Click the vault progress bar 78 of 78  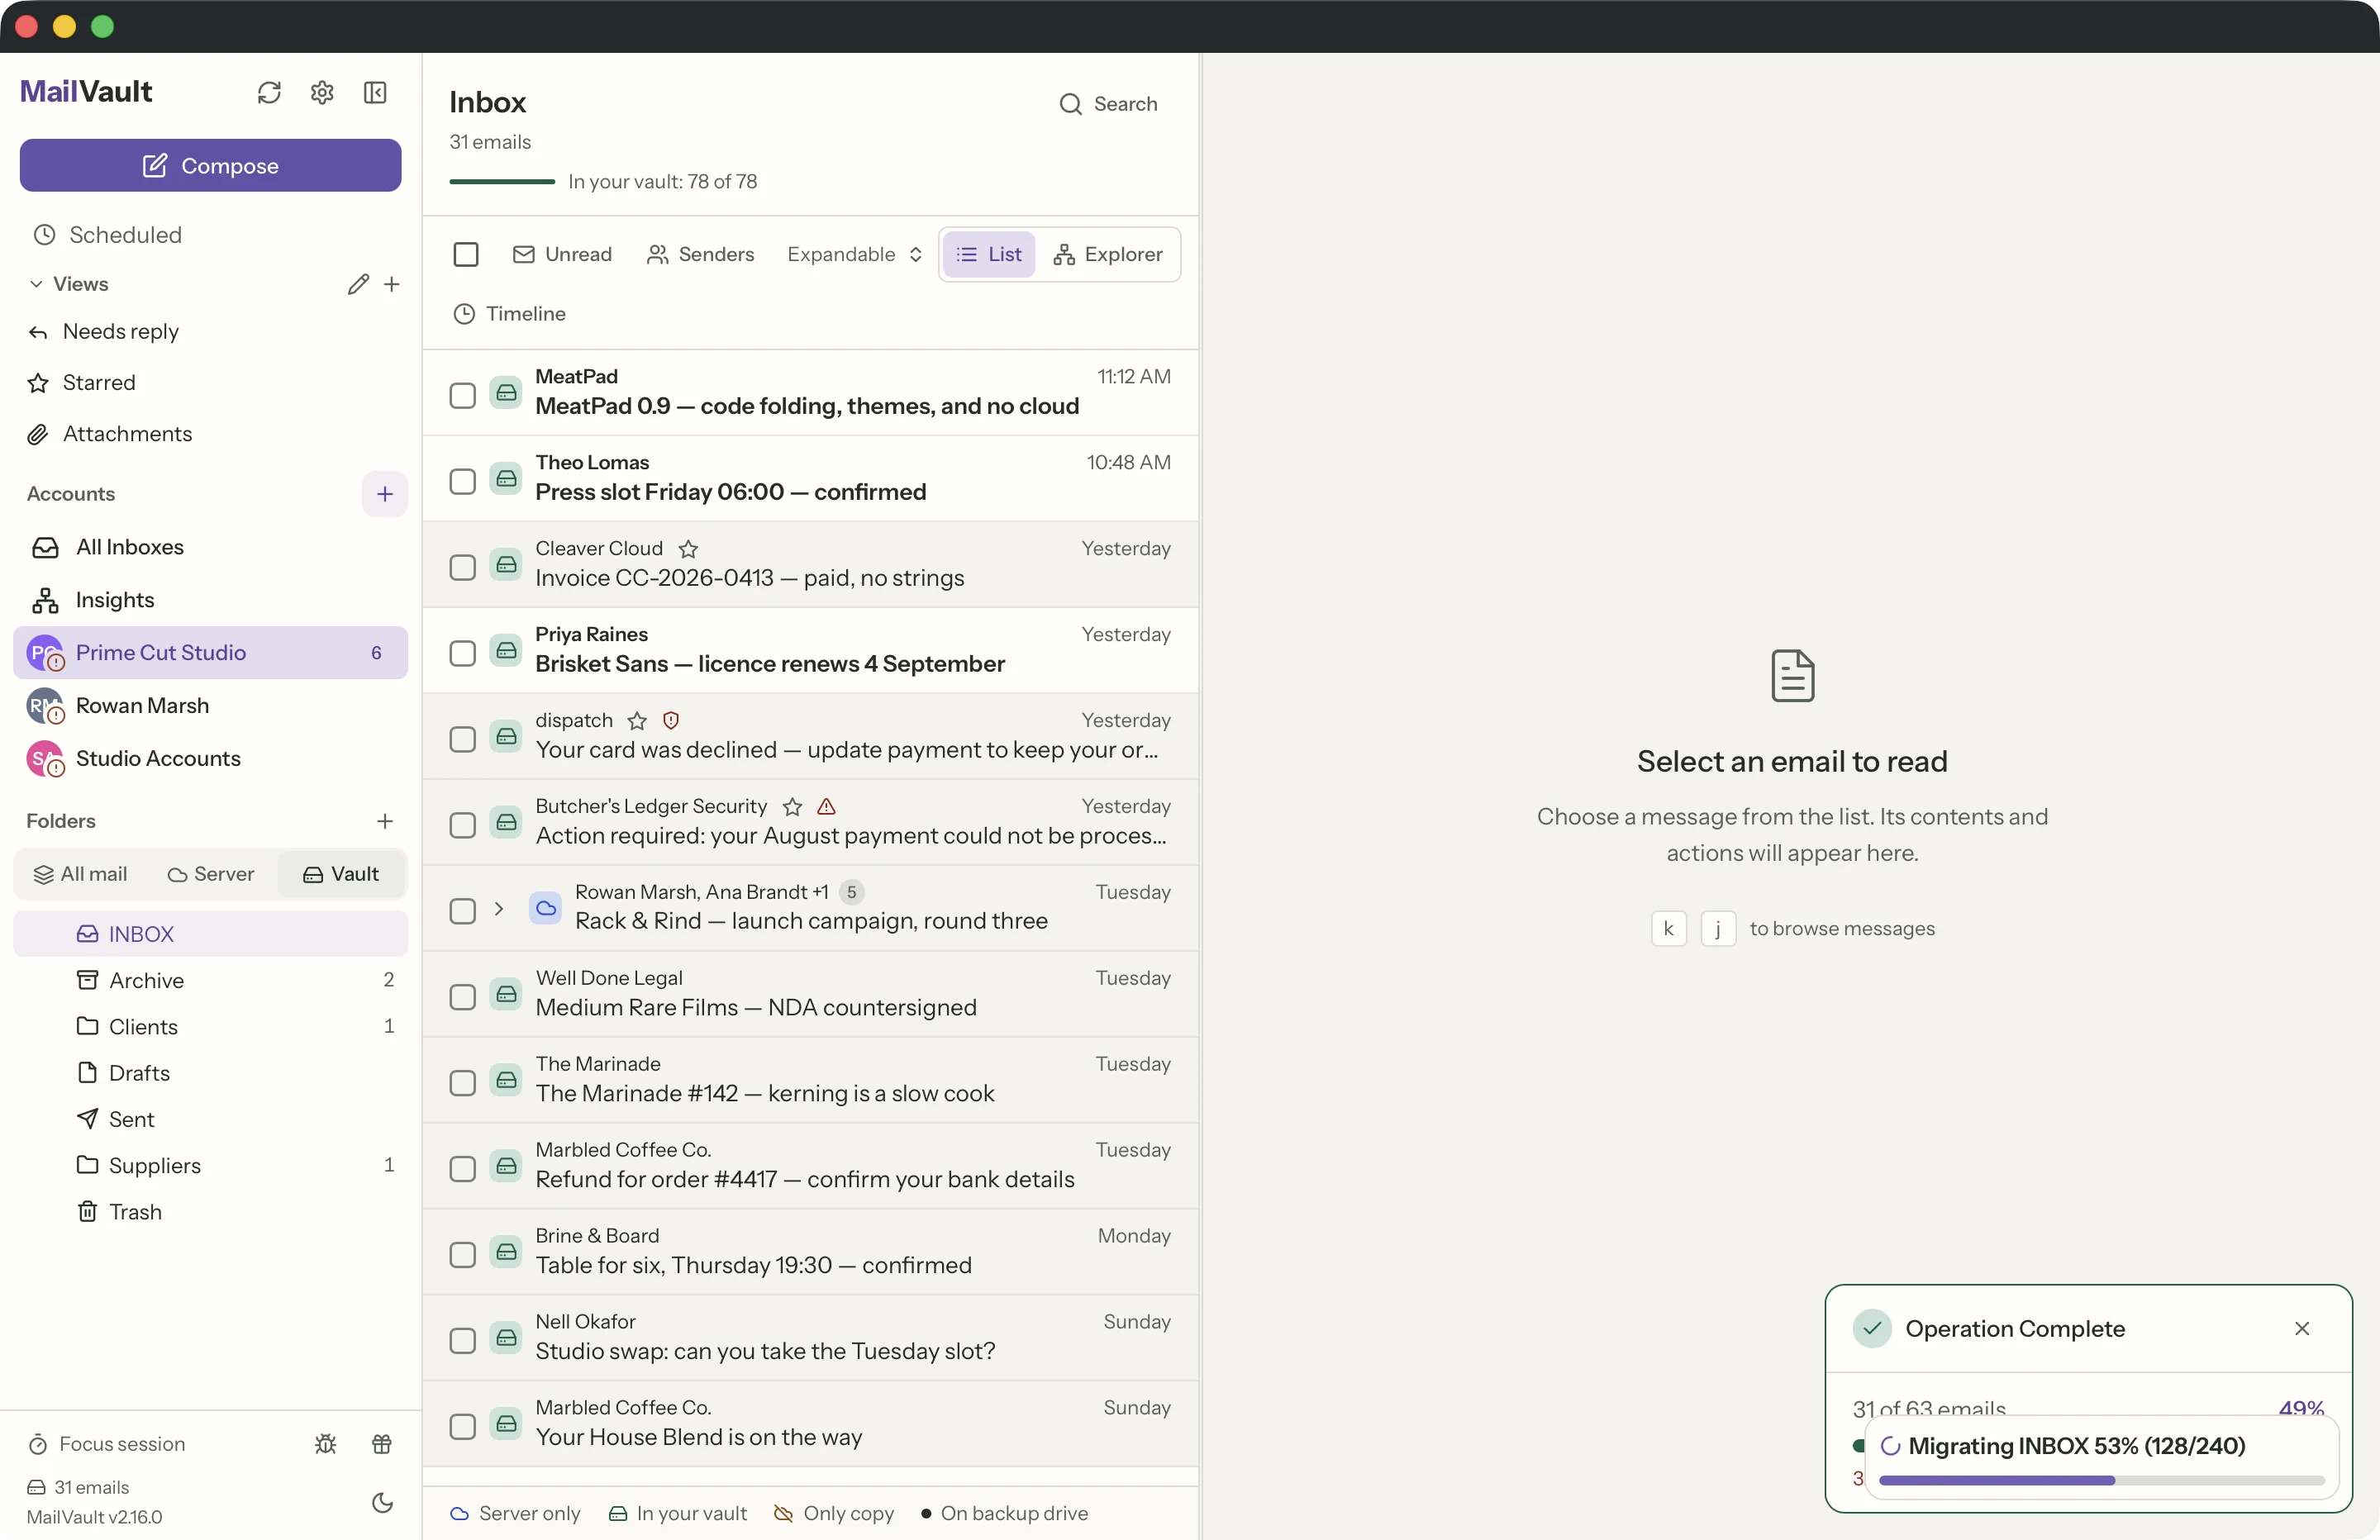click(x=502, y=182)
